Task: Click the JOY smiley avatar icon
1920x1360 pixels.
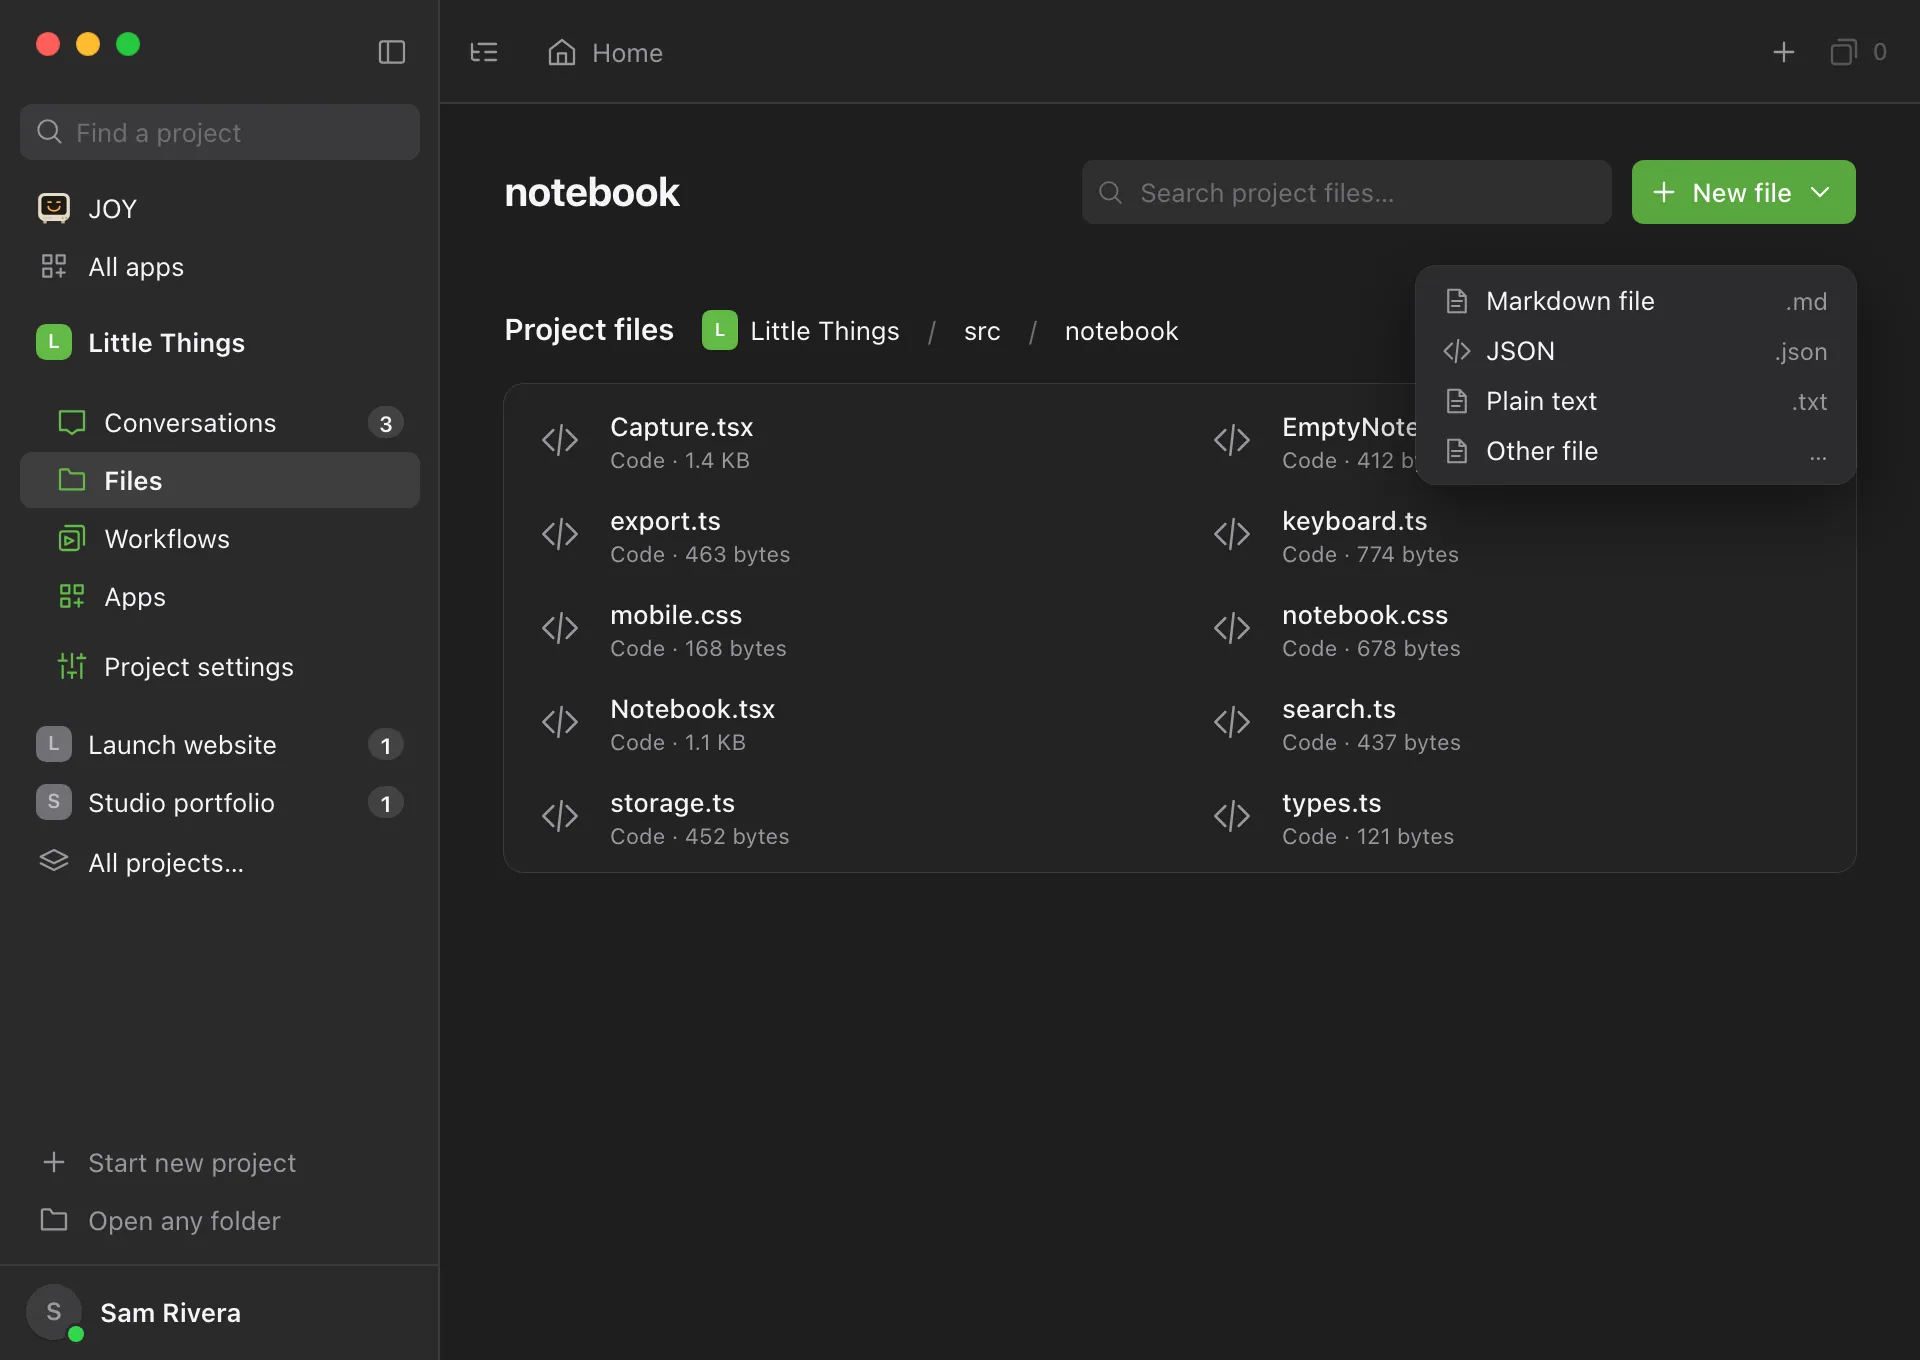Action: (x=54, y=208)
